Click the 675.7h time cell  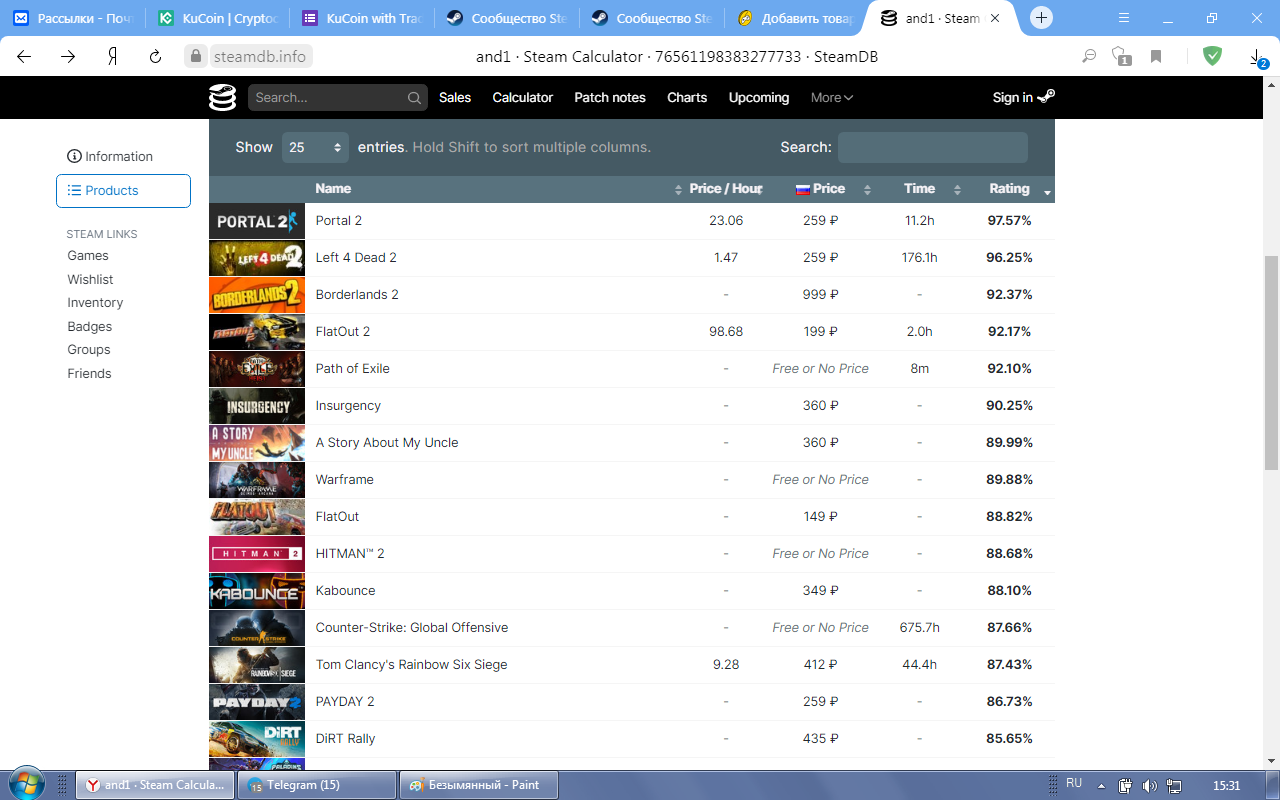click(919, 628)
